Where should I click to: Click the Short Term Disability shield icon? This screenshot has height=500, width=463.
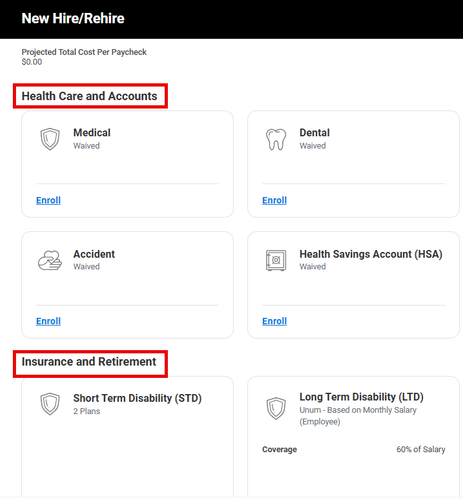tap(50, 404)
